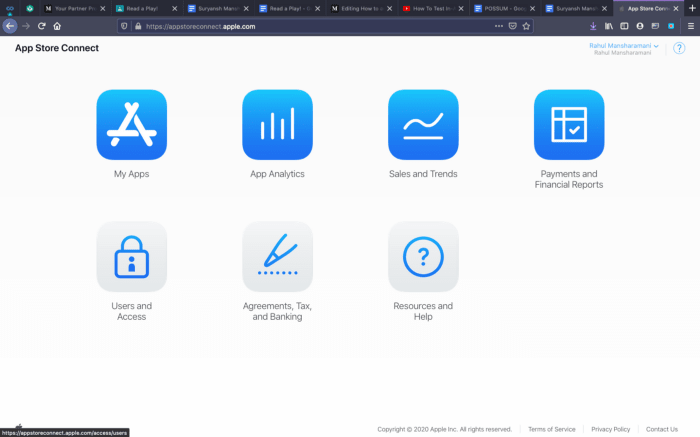Open the Users and Access padlock icon

(132, 257)
